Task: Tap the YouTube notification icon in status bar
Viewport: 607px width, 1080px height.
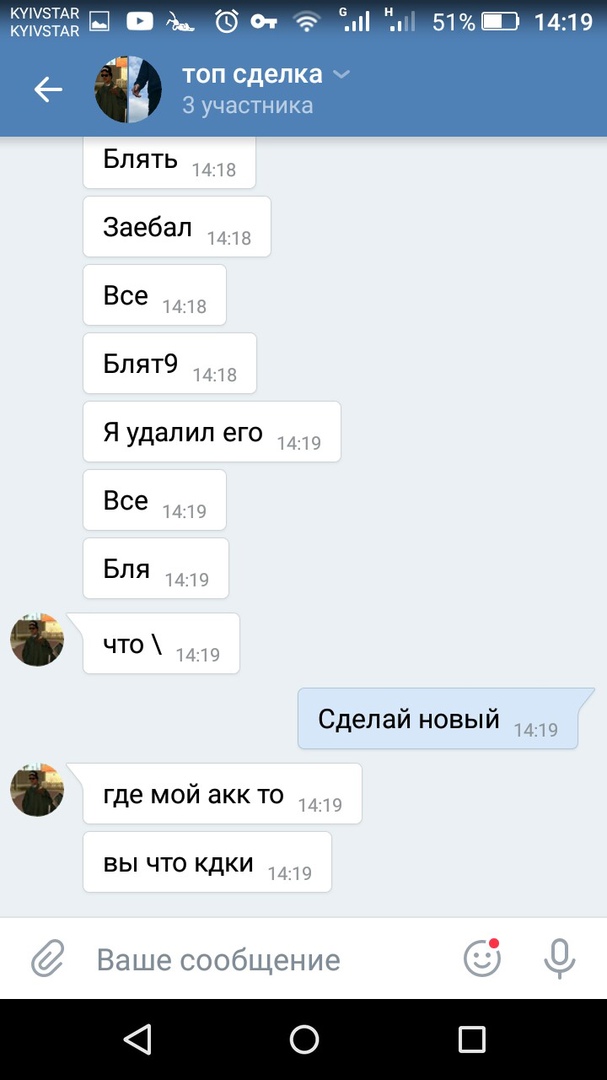Action: [140, 22]
